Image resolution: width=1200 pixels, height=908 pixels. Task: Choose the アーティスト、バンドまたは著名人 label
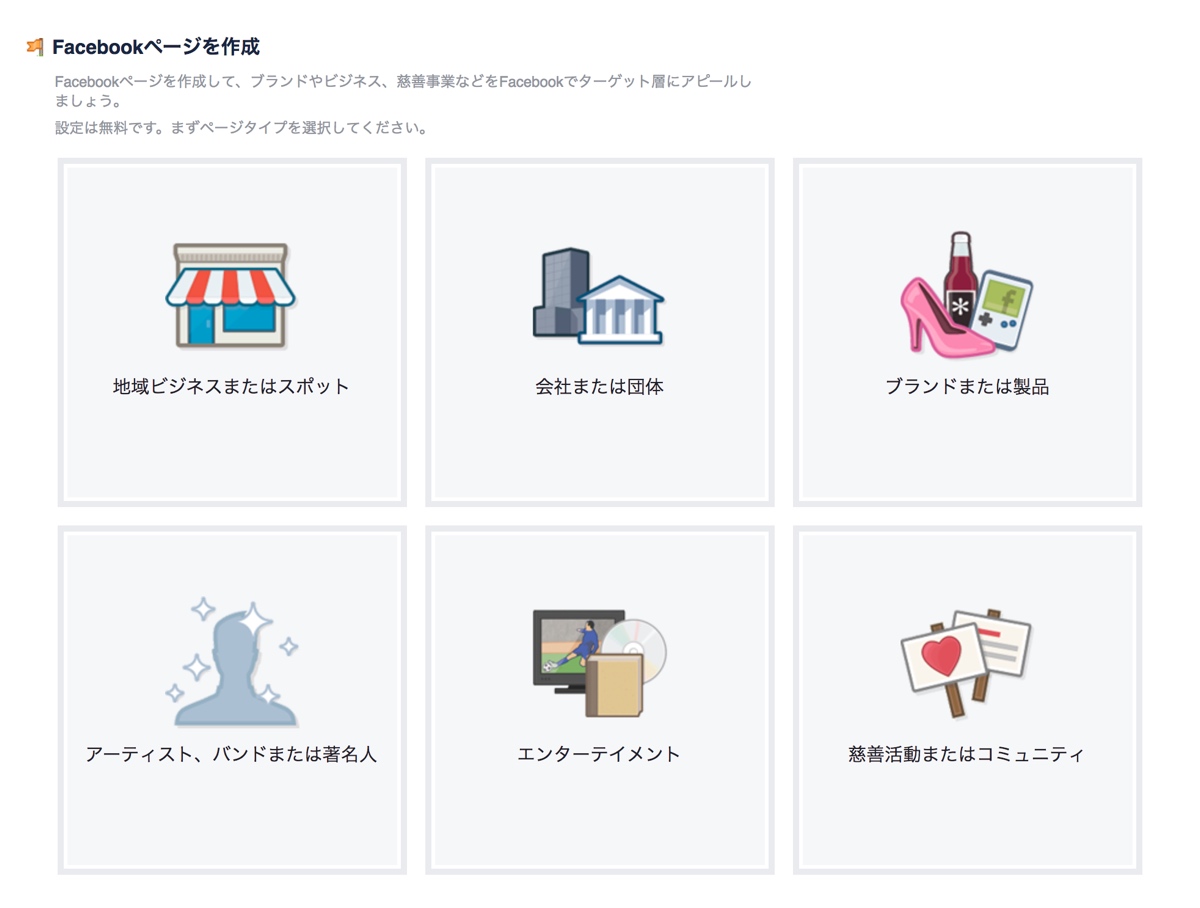click(231, 755)
